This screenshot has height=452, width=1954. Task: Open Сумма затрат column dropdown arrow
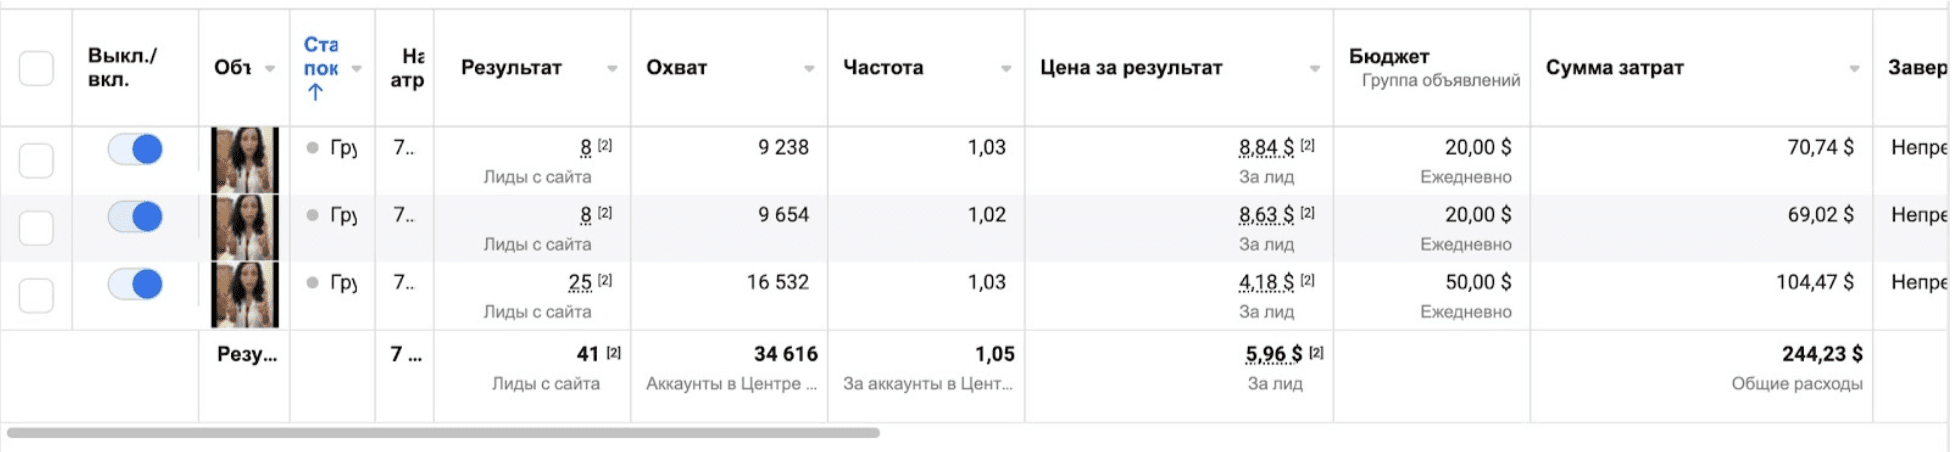coord(1854,68)
